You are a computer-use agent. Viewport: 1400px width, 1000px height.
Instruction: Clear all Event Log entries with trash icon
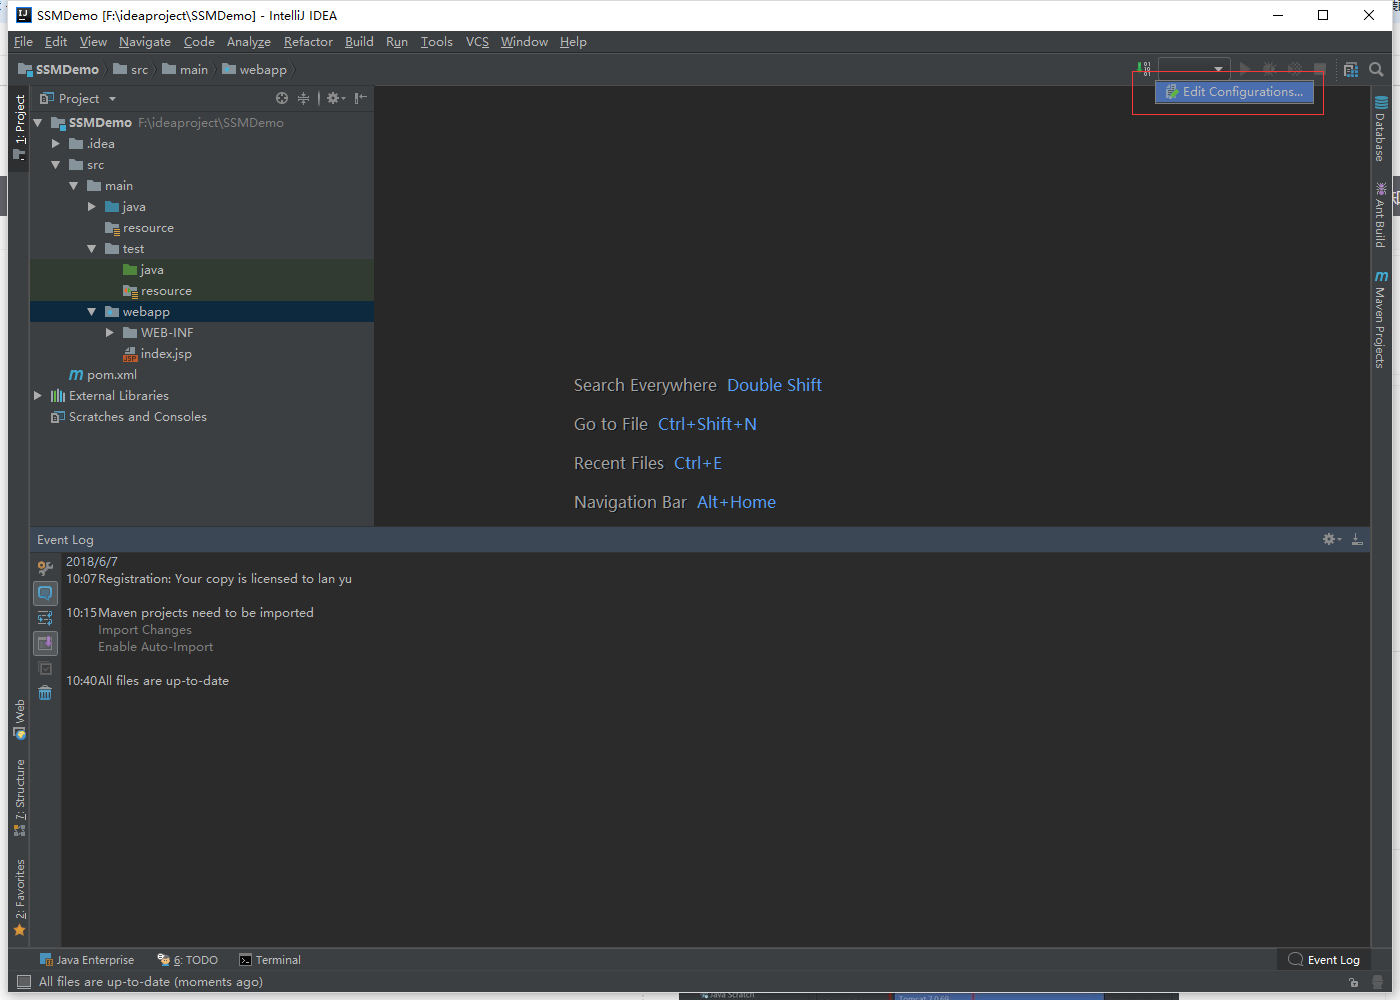(x=45, y=693)
